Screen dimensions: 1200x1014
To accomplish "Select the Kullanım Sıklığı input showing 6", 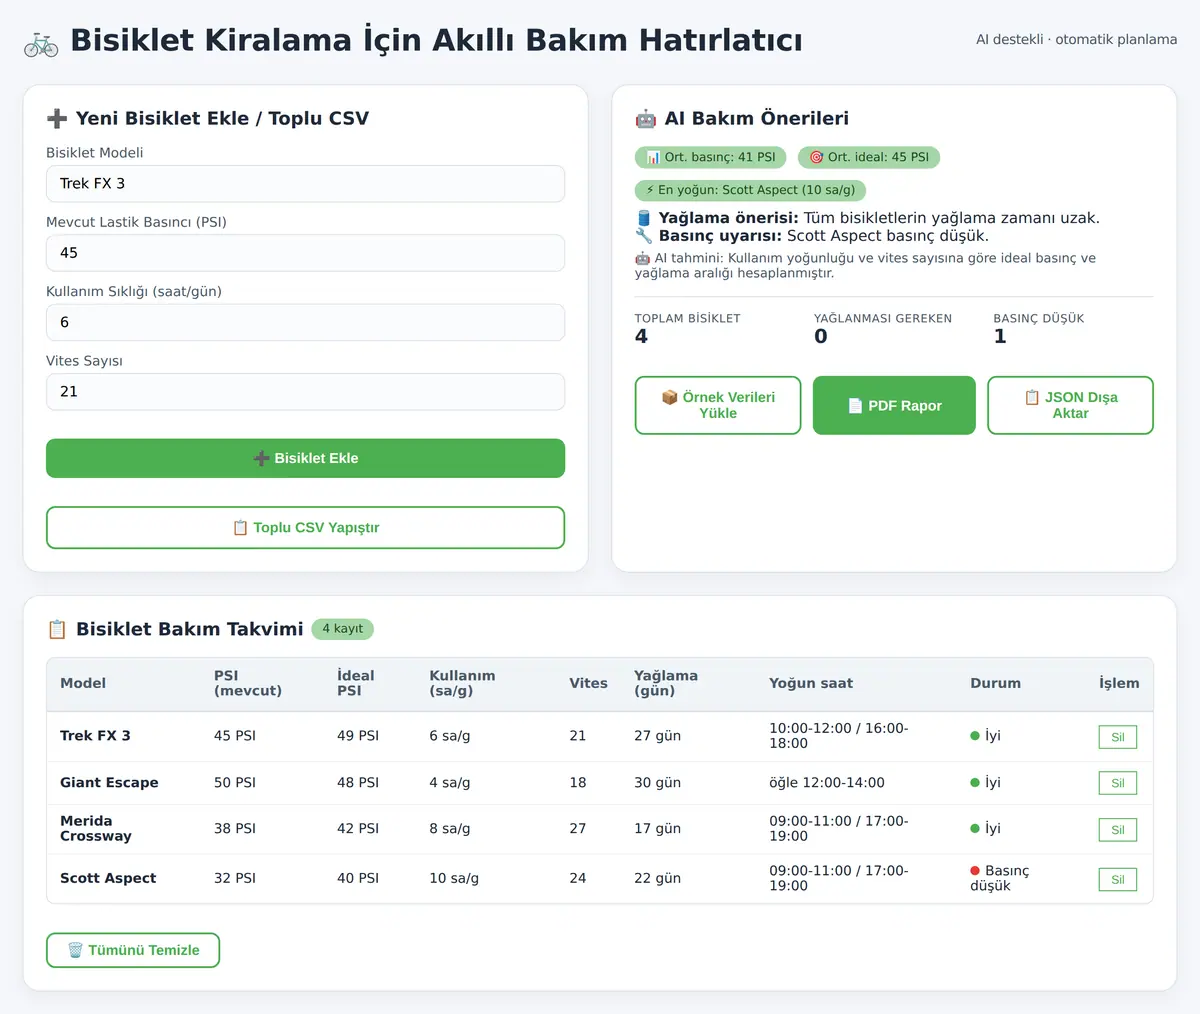I will (x=305, y=322).
